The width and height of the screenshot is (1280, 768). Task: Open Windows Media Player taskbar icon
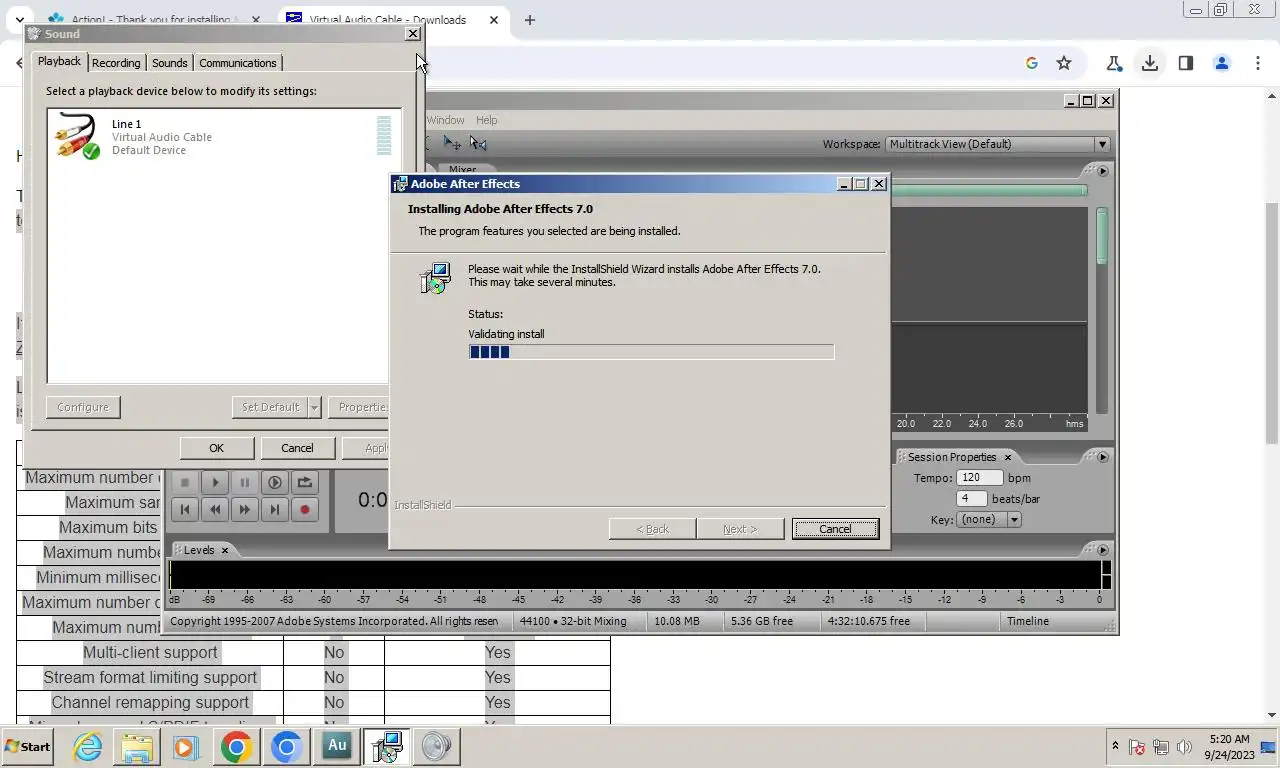click(x=185, y=746)
